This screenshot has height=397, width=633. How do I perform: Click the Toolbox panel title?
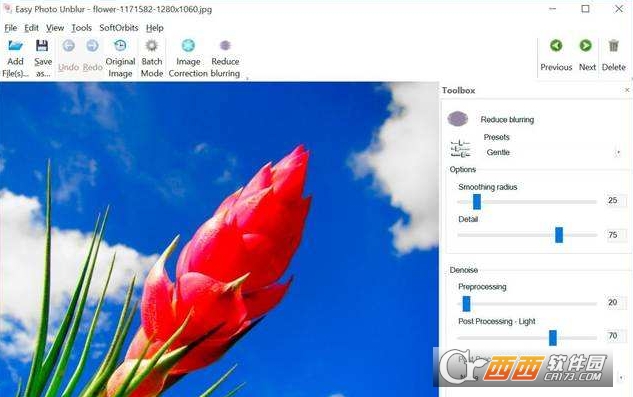click(458, 90)
